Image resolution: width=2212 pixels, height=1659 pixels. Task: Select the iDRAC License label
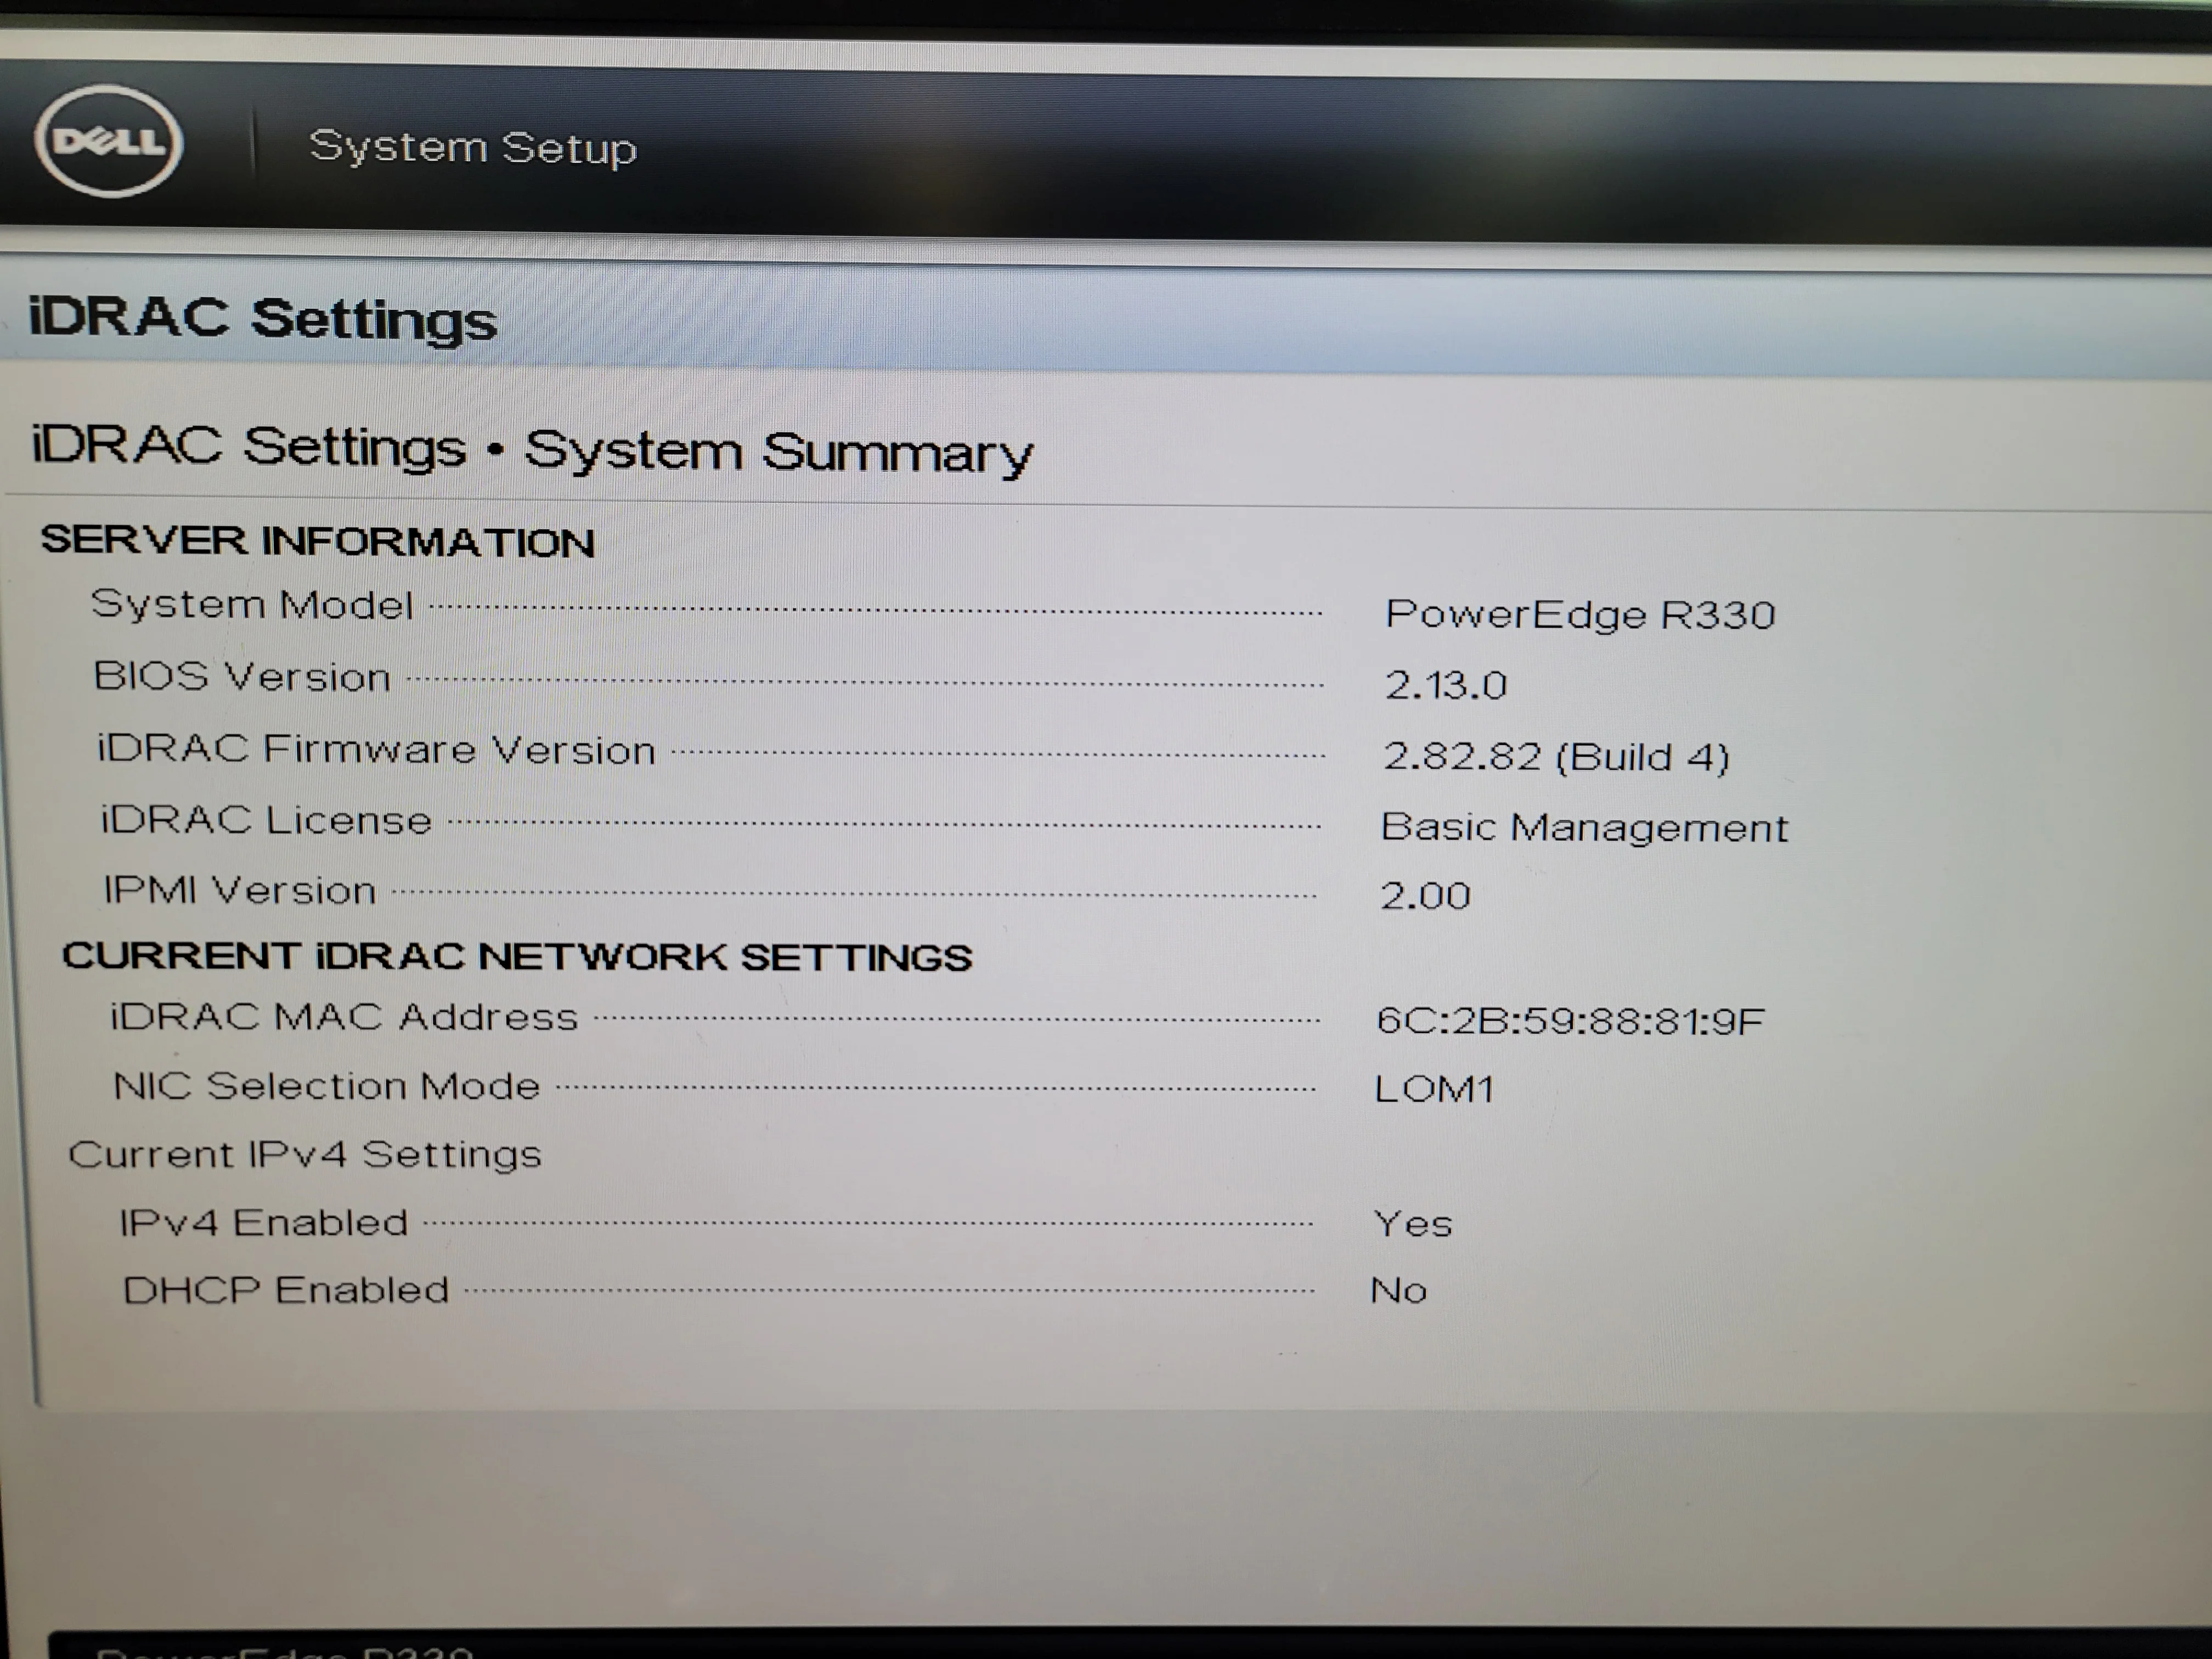266,820
